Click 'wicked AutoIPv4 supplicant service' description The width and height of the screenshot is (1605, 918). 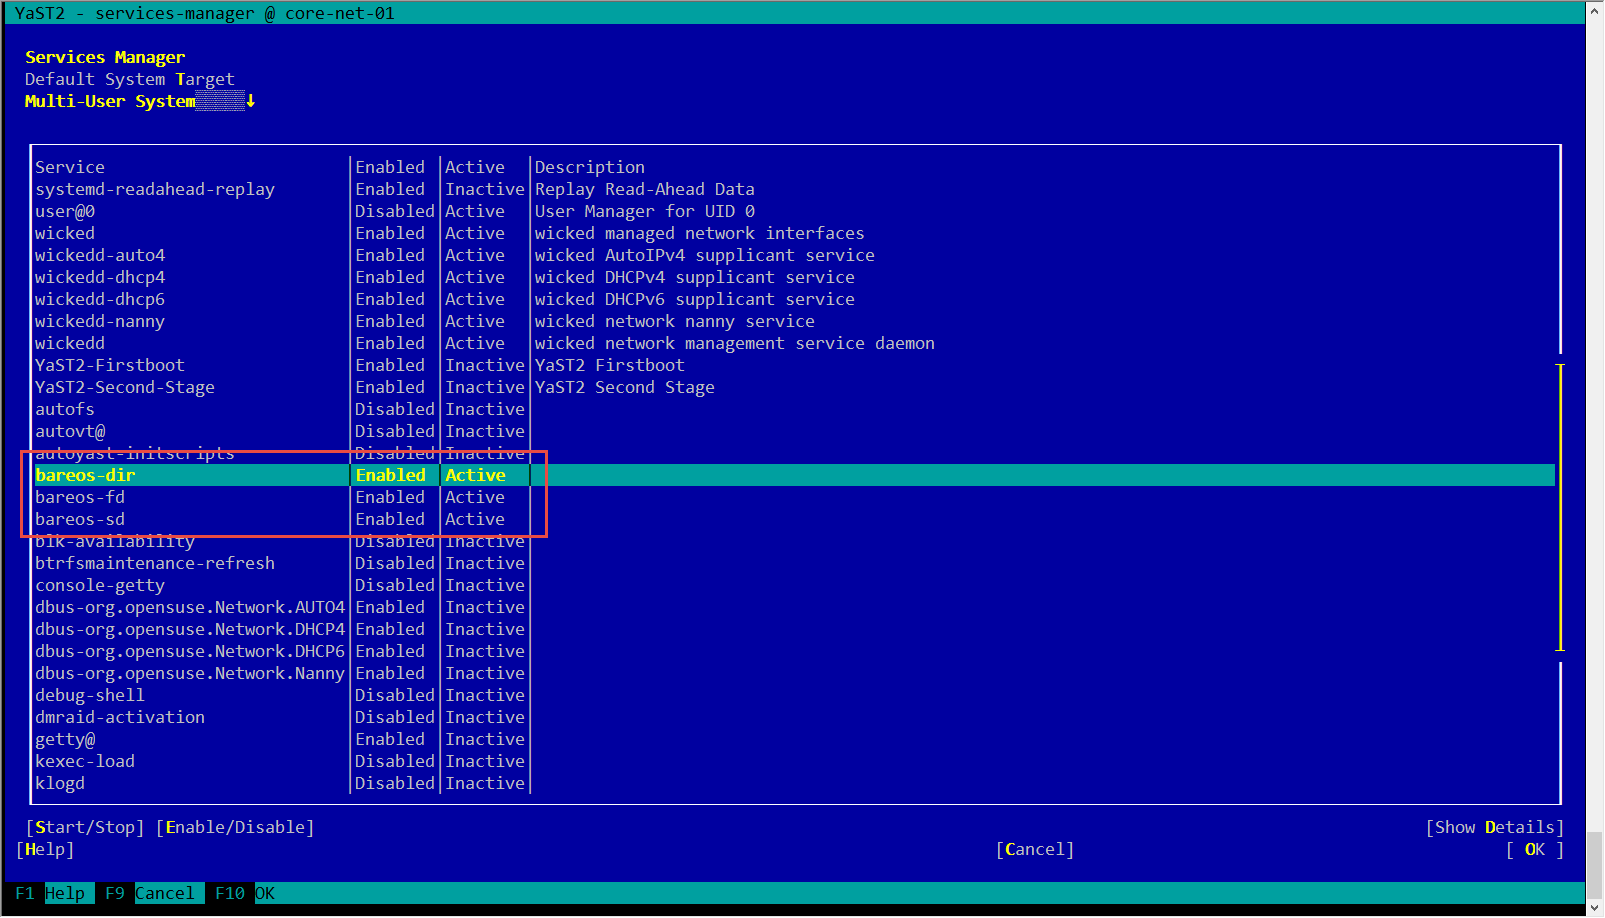click(x=705, y=255)
